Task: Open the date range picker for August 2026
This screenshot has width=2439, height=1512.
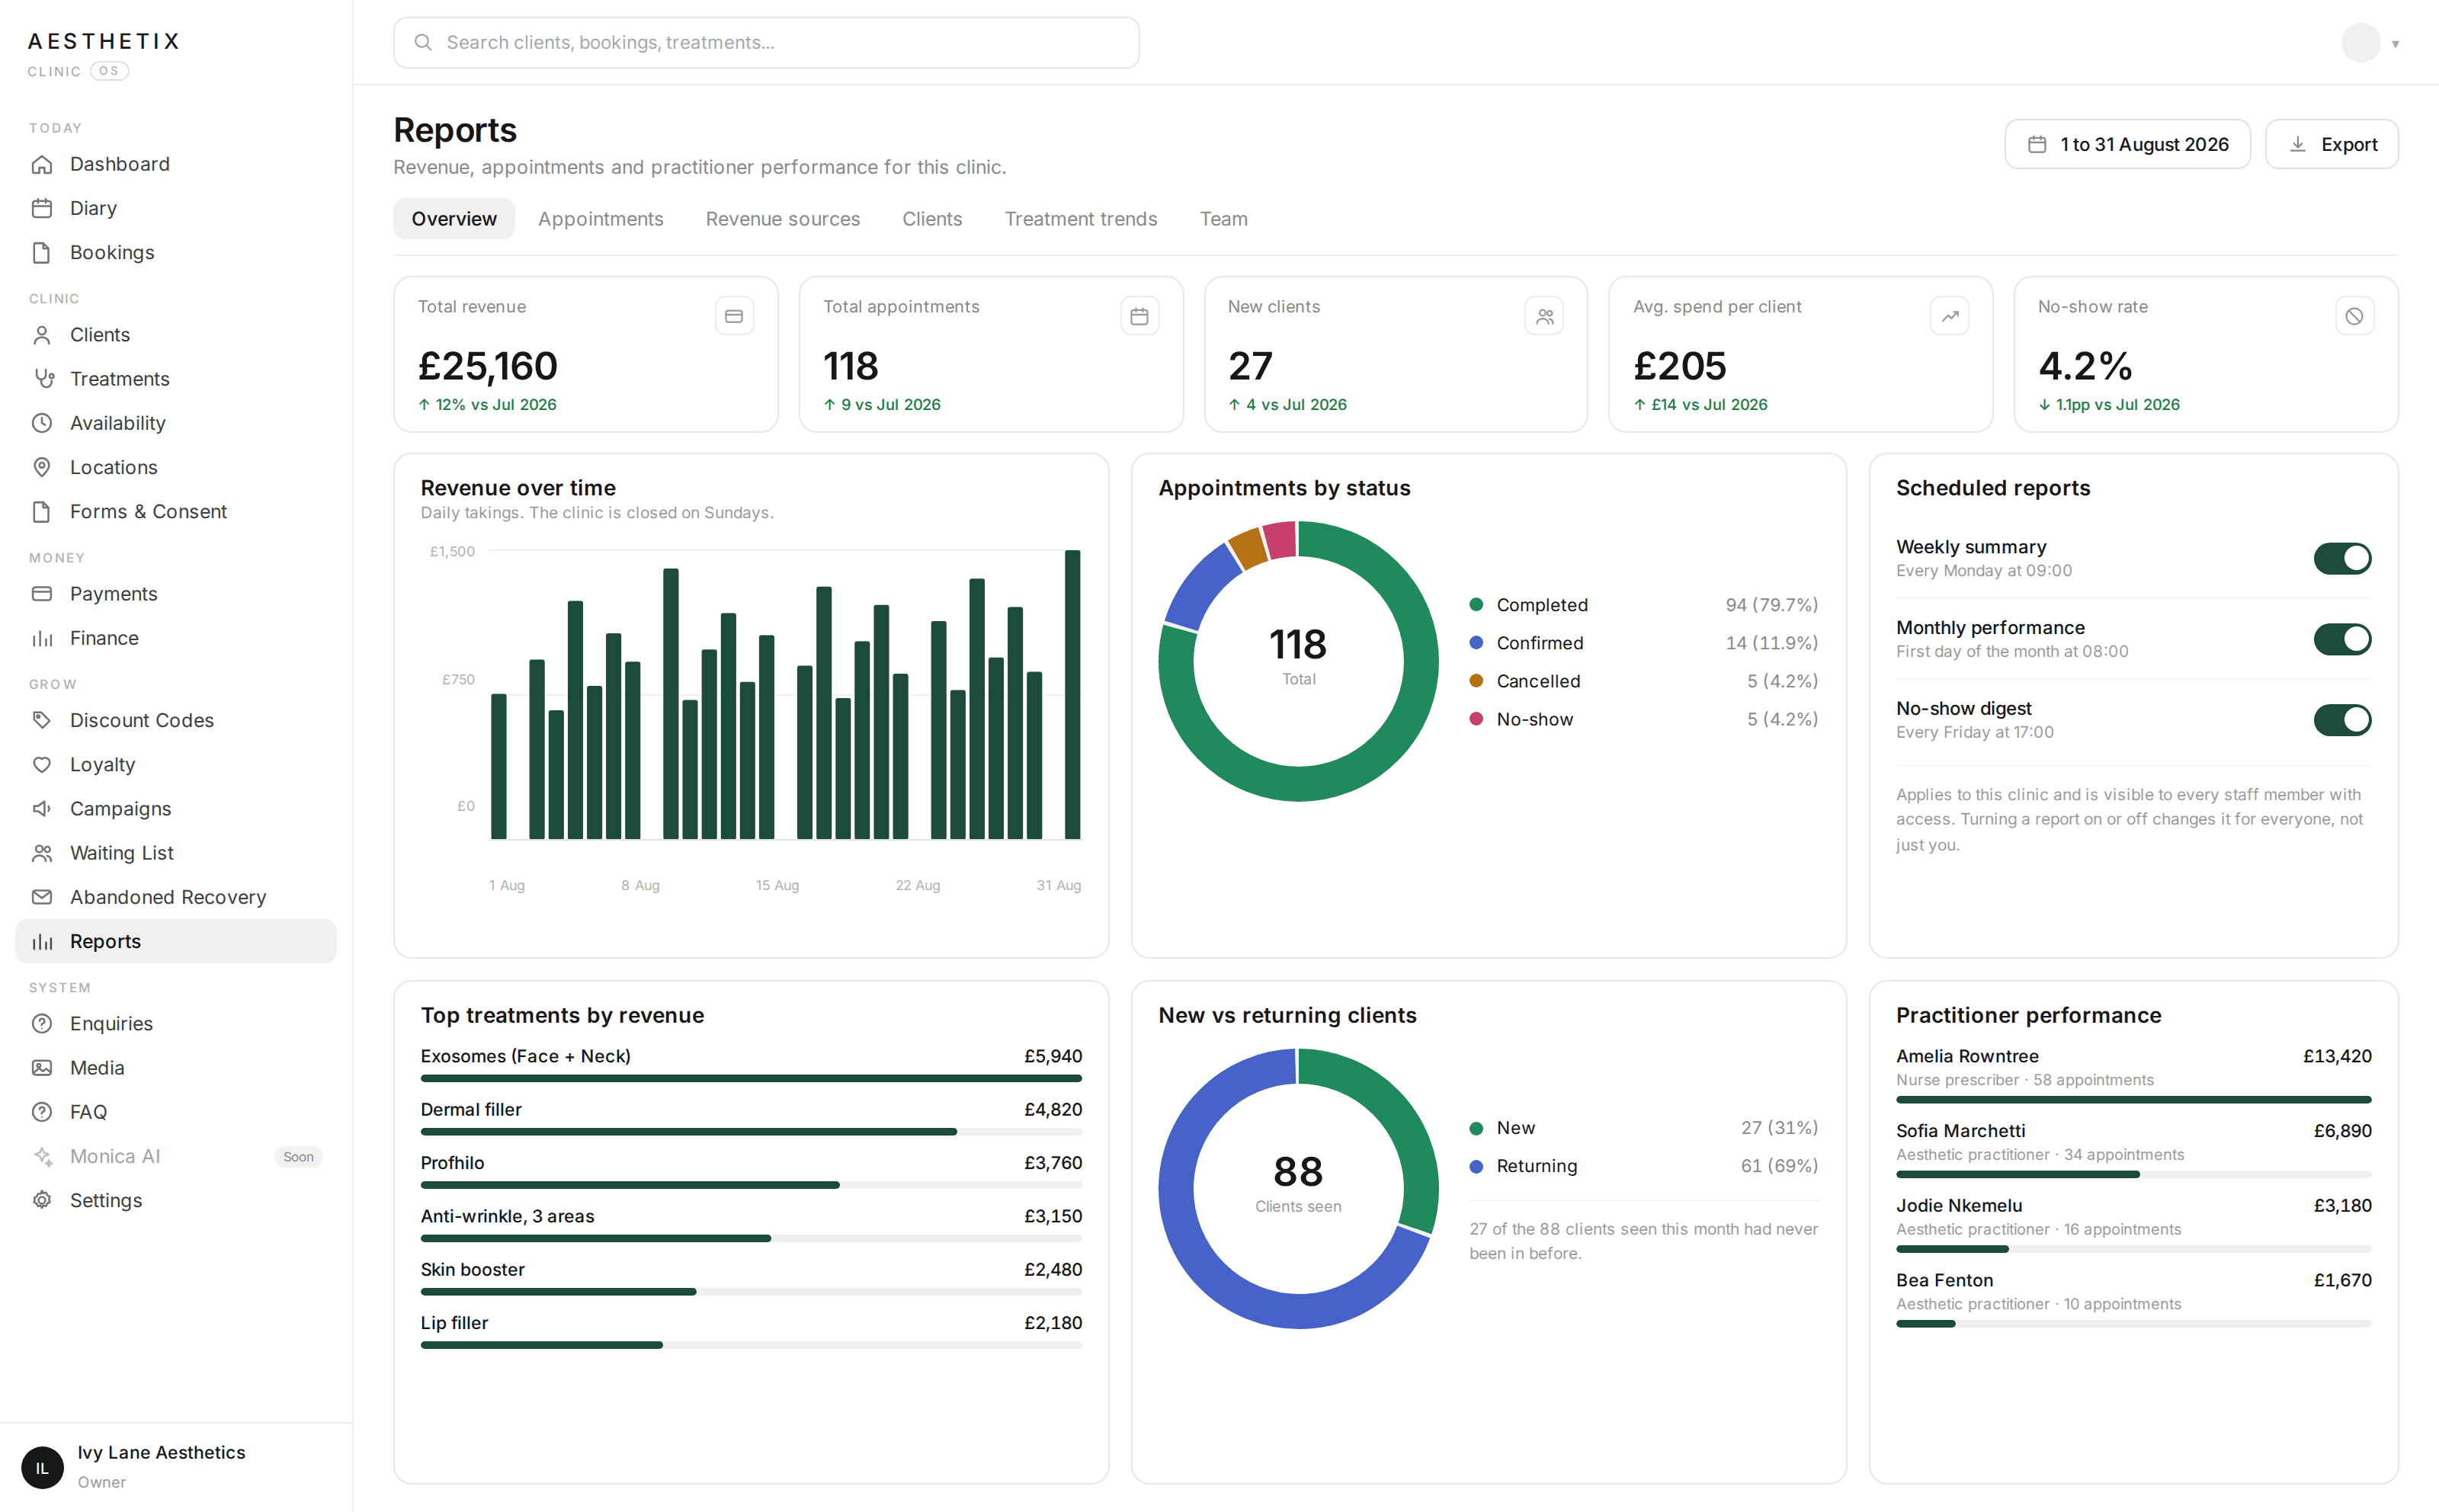Action: [x=2127, y=144]
